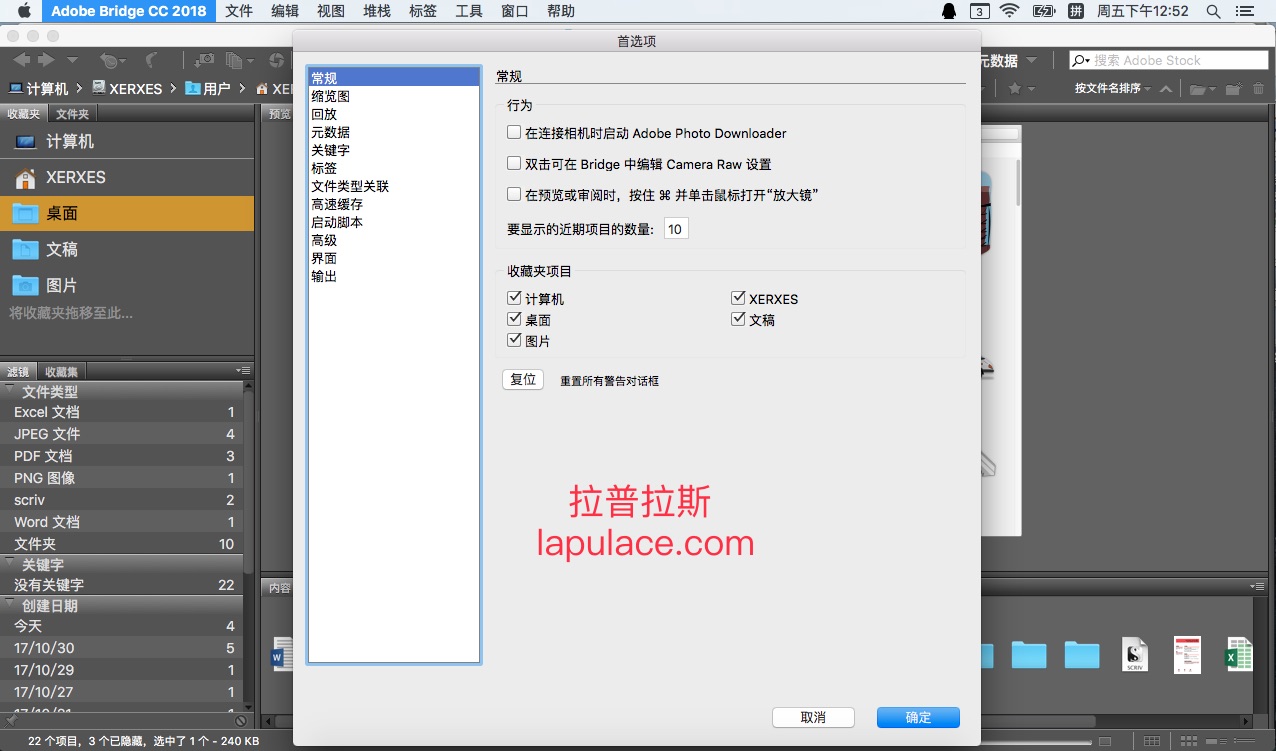The width and height of the screenshot is (1276, 751).
Task: Open Spotlight search in menu bar
Action: [1213, 11]
